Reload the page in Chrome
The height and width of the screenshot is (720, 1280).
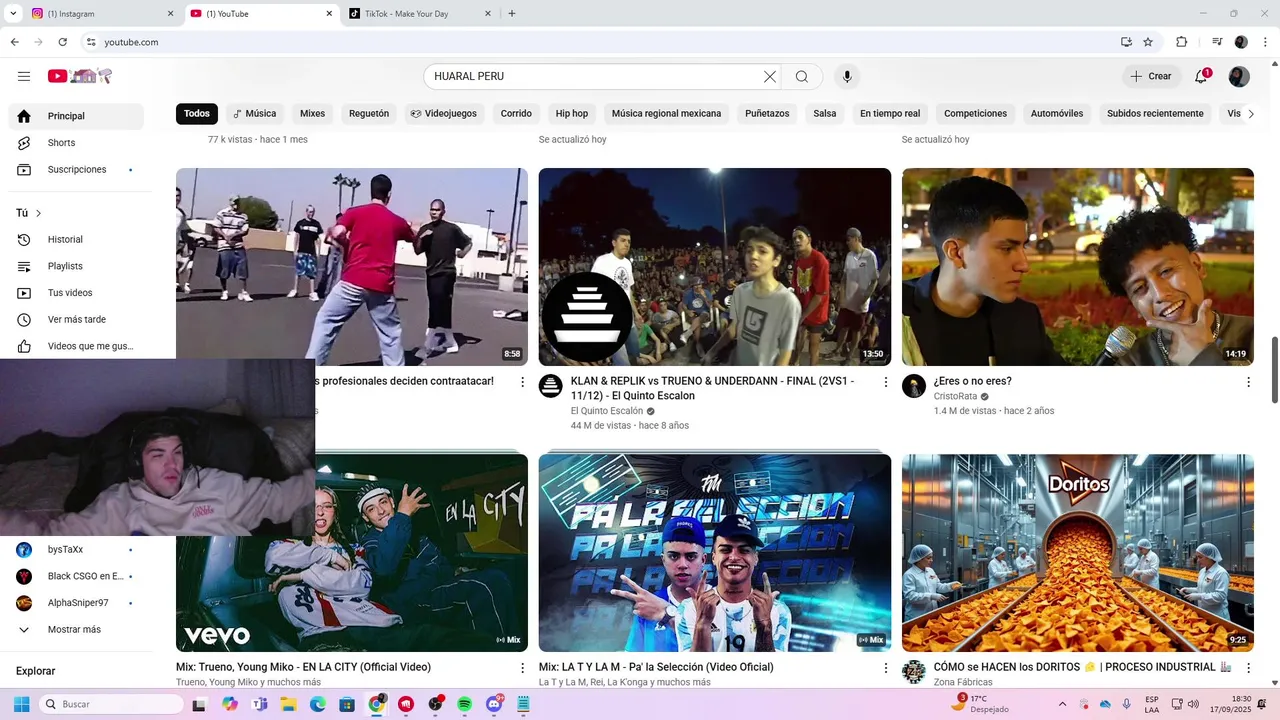point(63,42)
